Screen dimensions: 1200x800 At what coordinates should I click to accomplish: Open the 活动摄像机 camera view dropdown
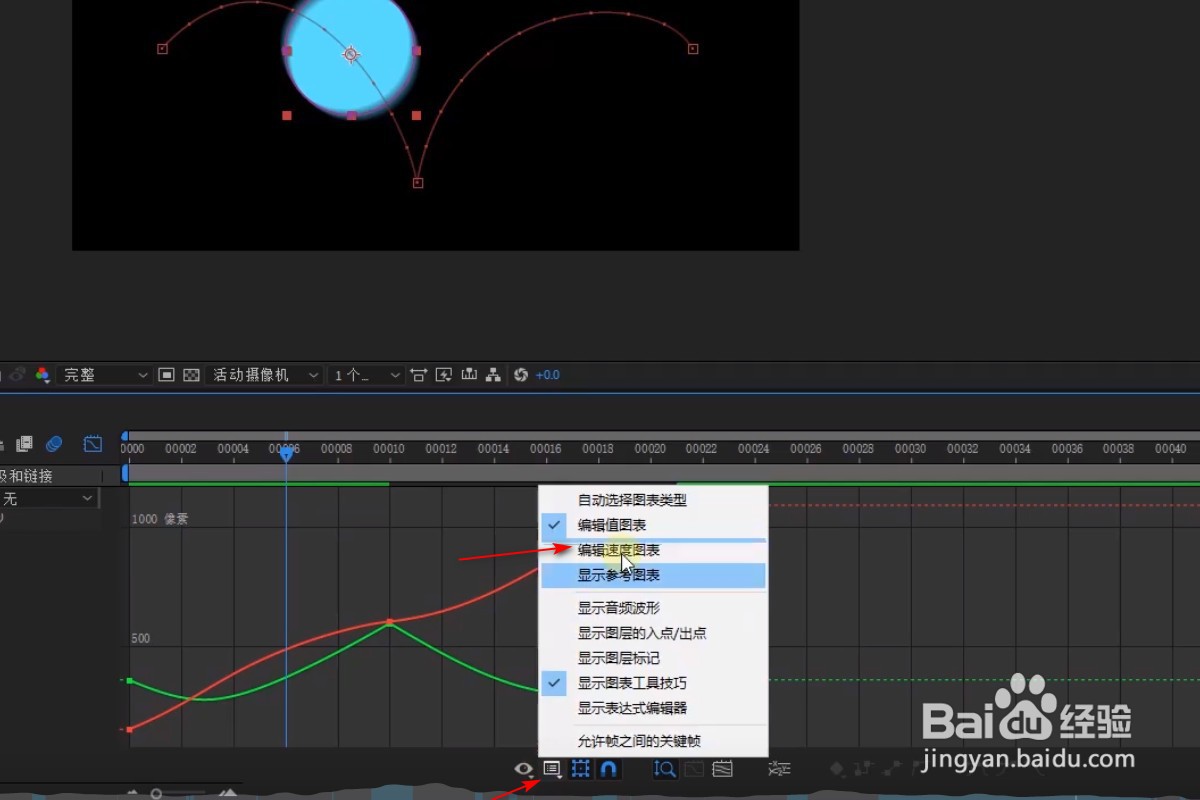(264, 375)
